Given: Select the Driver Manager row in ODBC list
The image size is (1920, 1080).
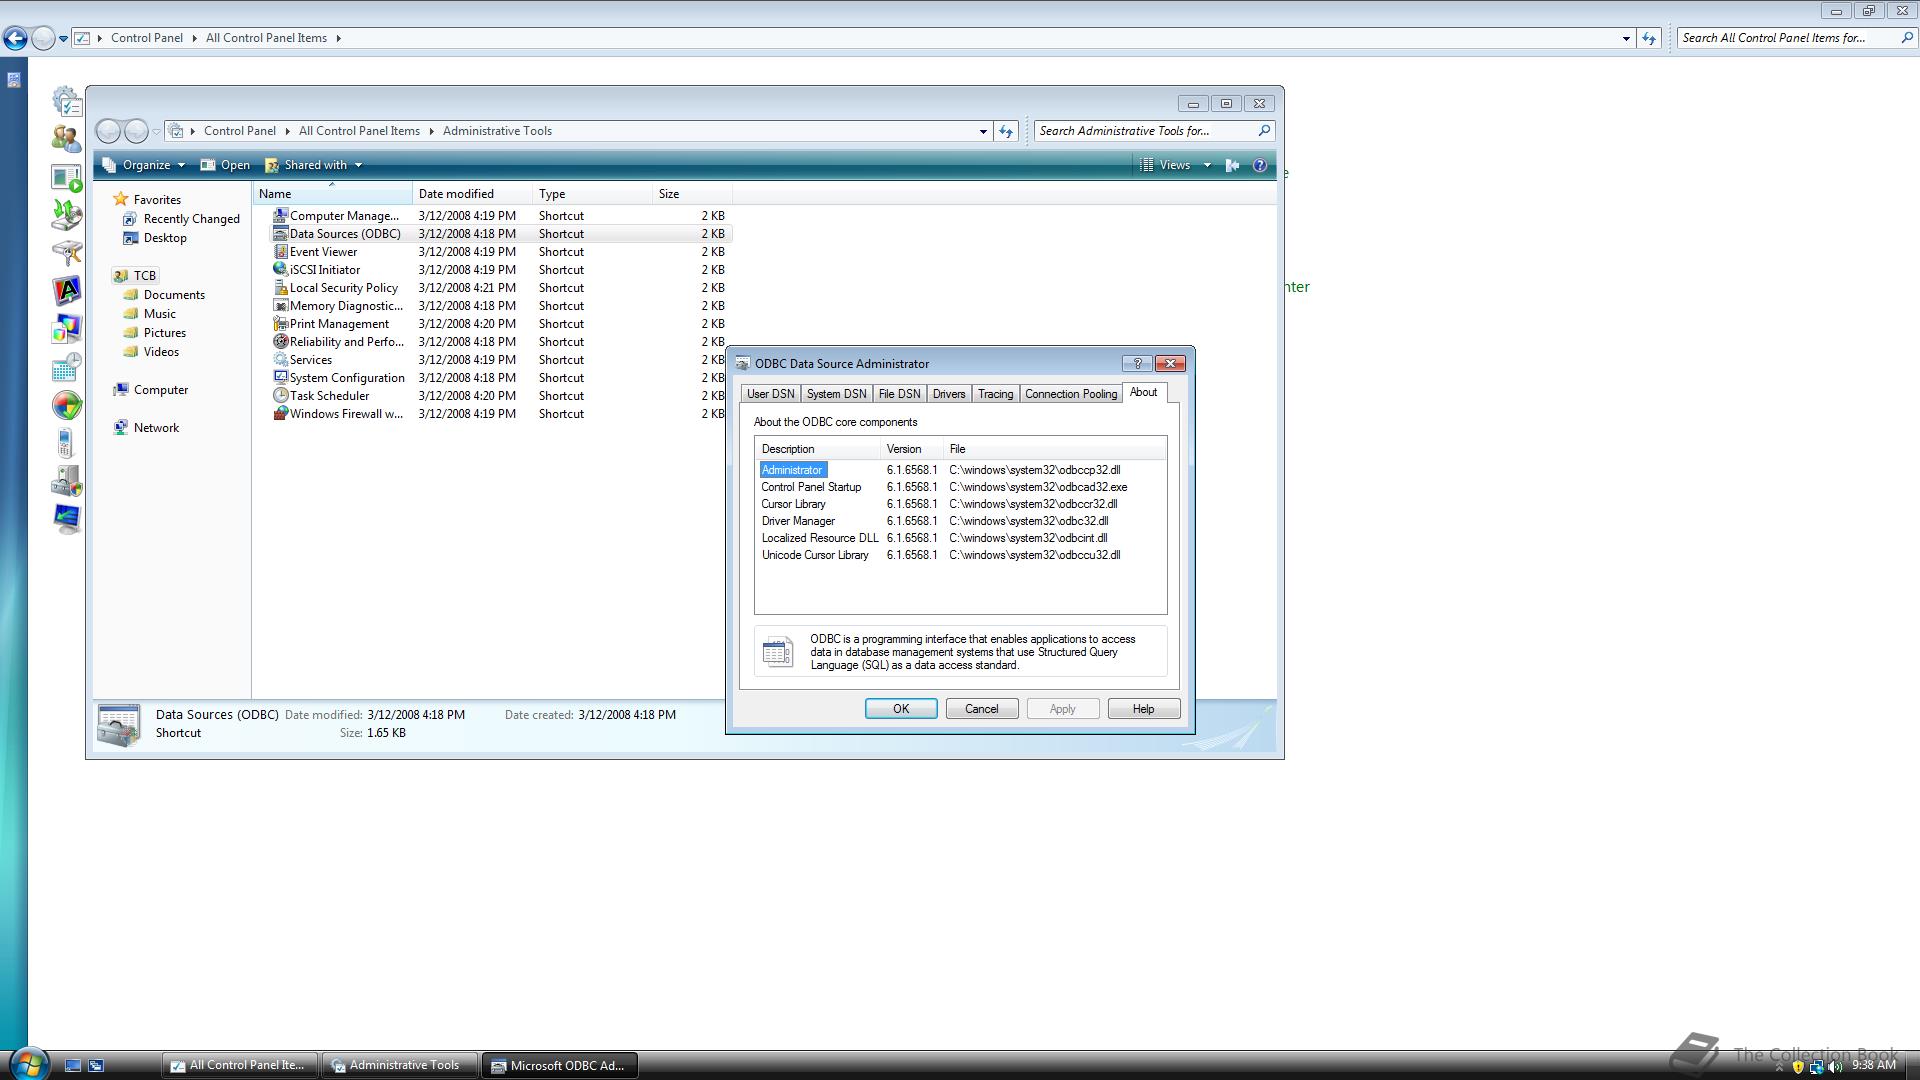Looking at the screenshot, I should (x=960, y=521).
